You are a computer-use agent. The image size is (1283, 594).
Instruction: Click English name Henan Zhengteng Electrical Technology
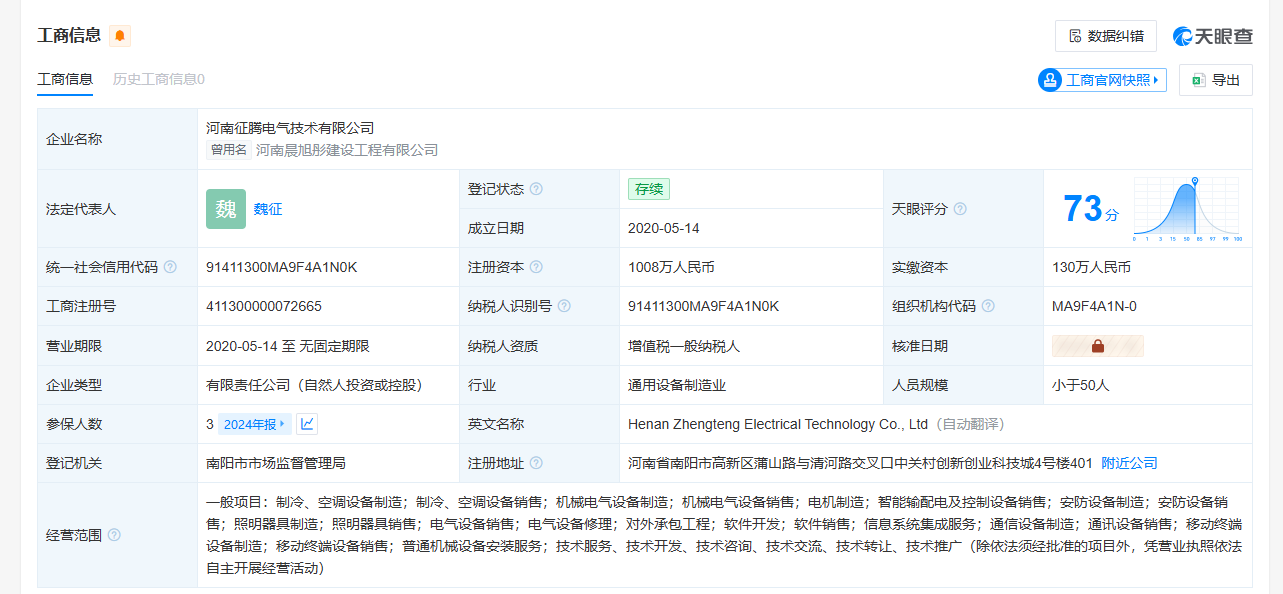[780, 424]
